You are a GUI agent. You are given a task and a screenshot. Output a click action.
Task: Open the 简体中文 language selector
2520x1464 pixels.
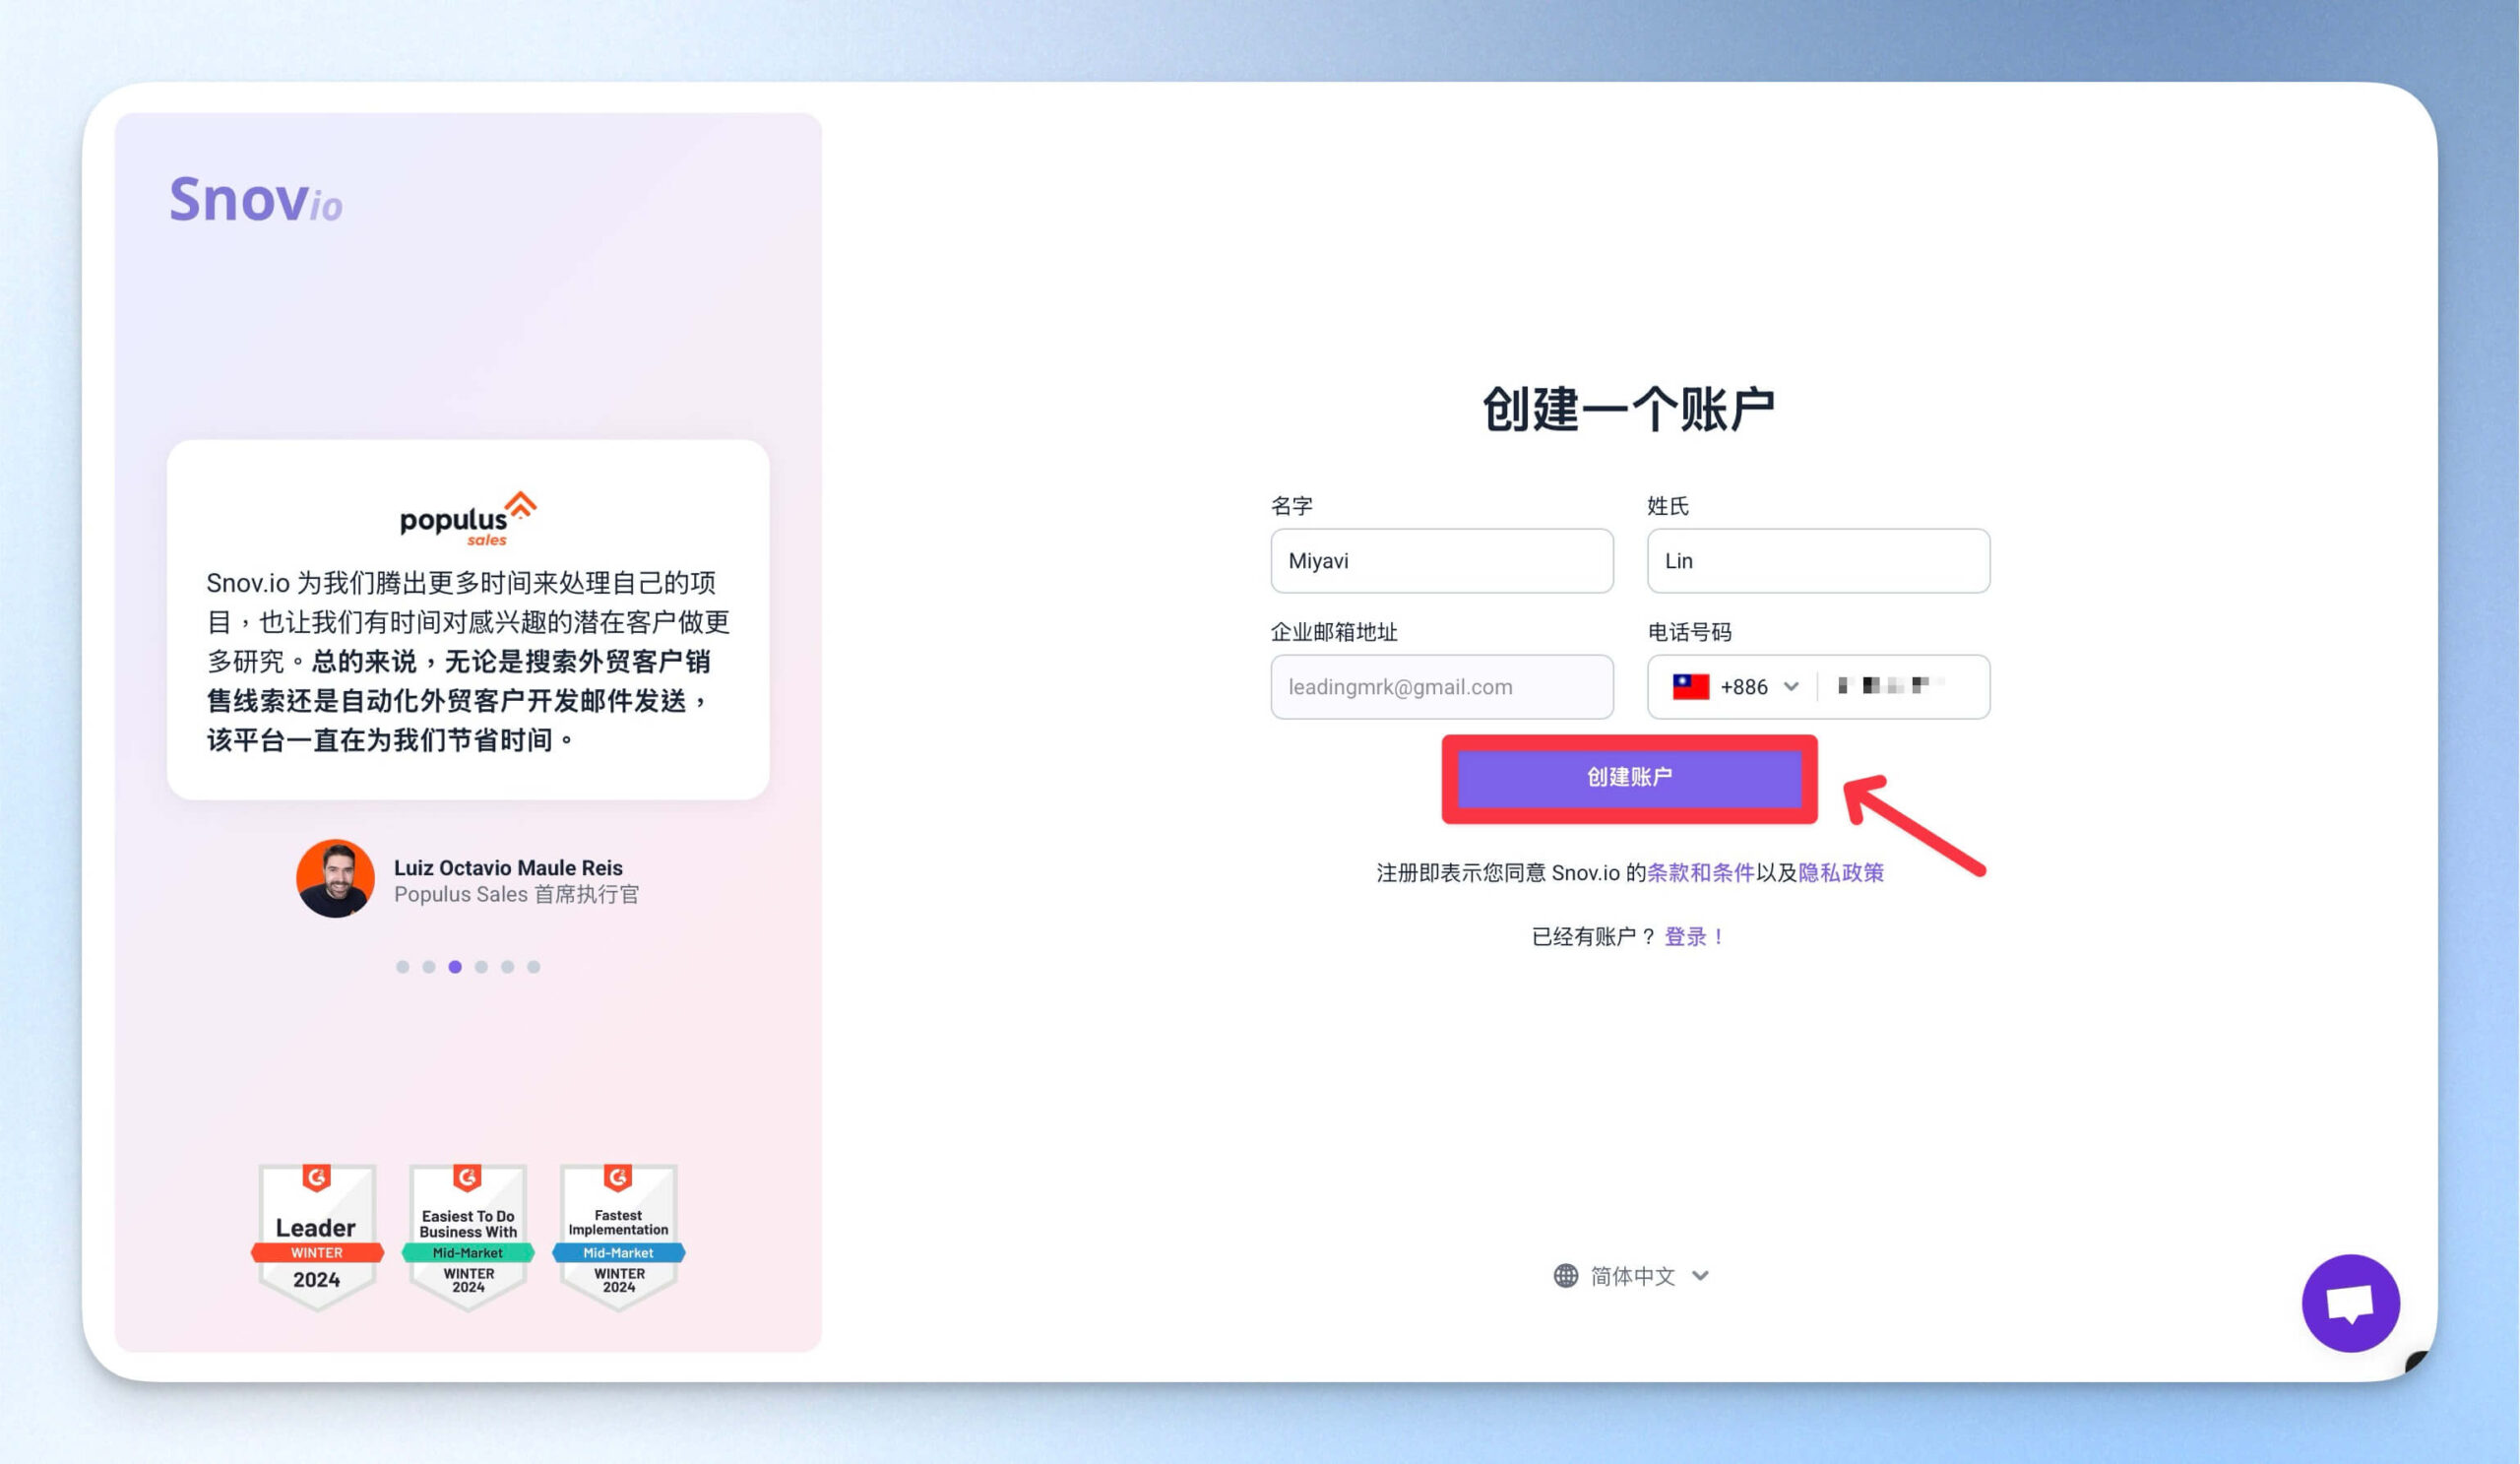coord(1632,1276)
